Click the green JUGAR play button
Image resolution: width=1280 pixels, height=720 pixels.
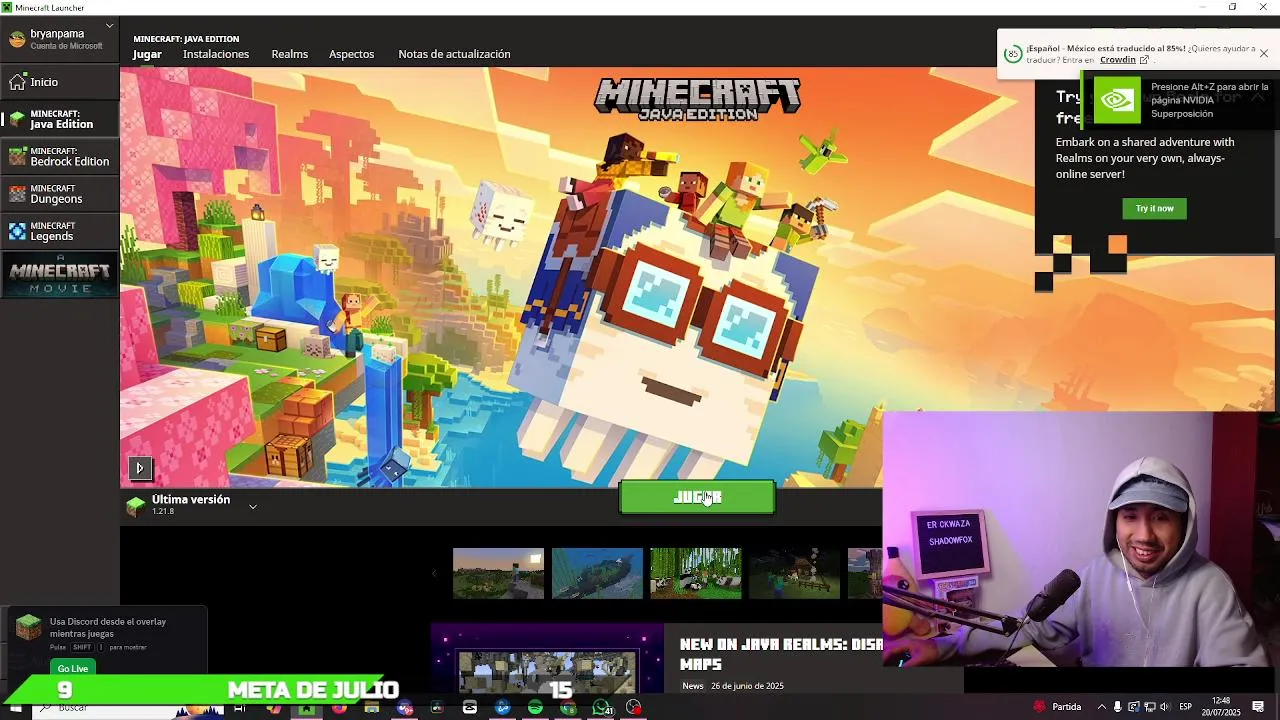697,497
